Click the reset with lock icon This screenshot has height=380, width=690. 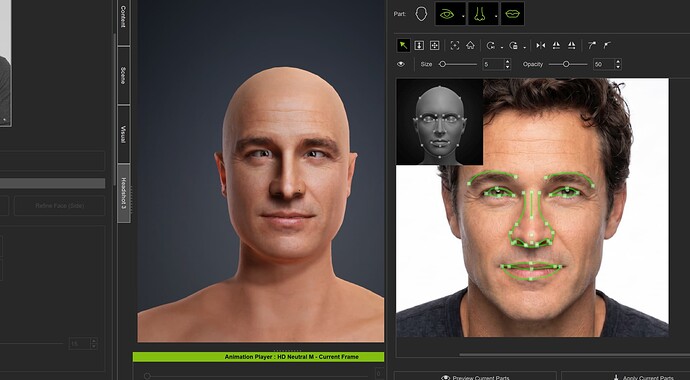coord(514,45)
